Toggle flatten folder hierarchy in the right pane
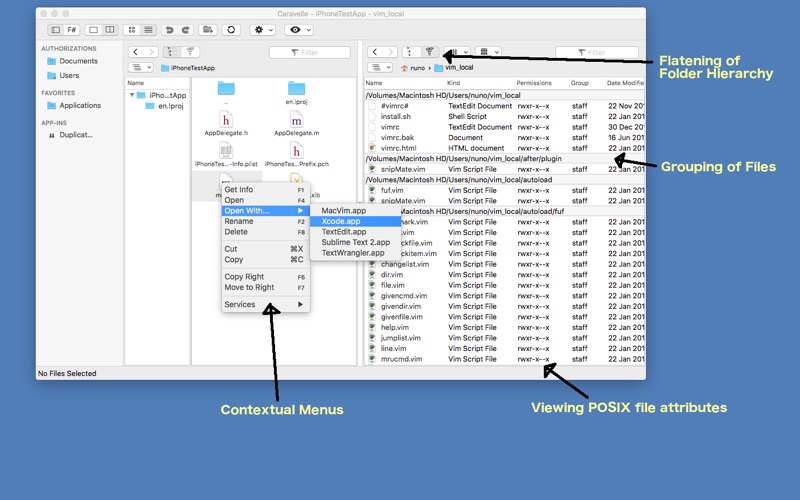The image size is (800, 500). [x=429, y=51]
